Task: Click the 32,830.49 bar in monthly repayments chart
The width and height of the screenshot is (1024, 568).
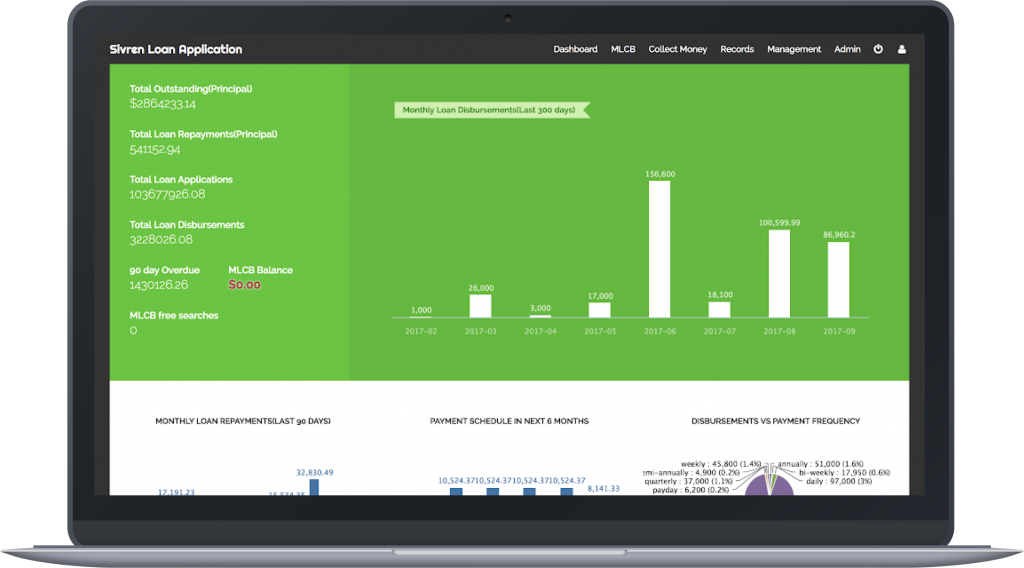Action: (x=314, y=487)
